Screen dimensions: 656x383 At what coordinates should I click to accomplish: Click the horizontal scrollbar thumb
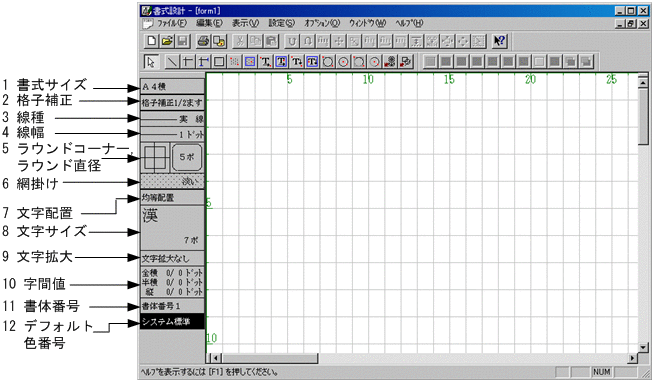269,358
